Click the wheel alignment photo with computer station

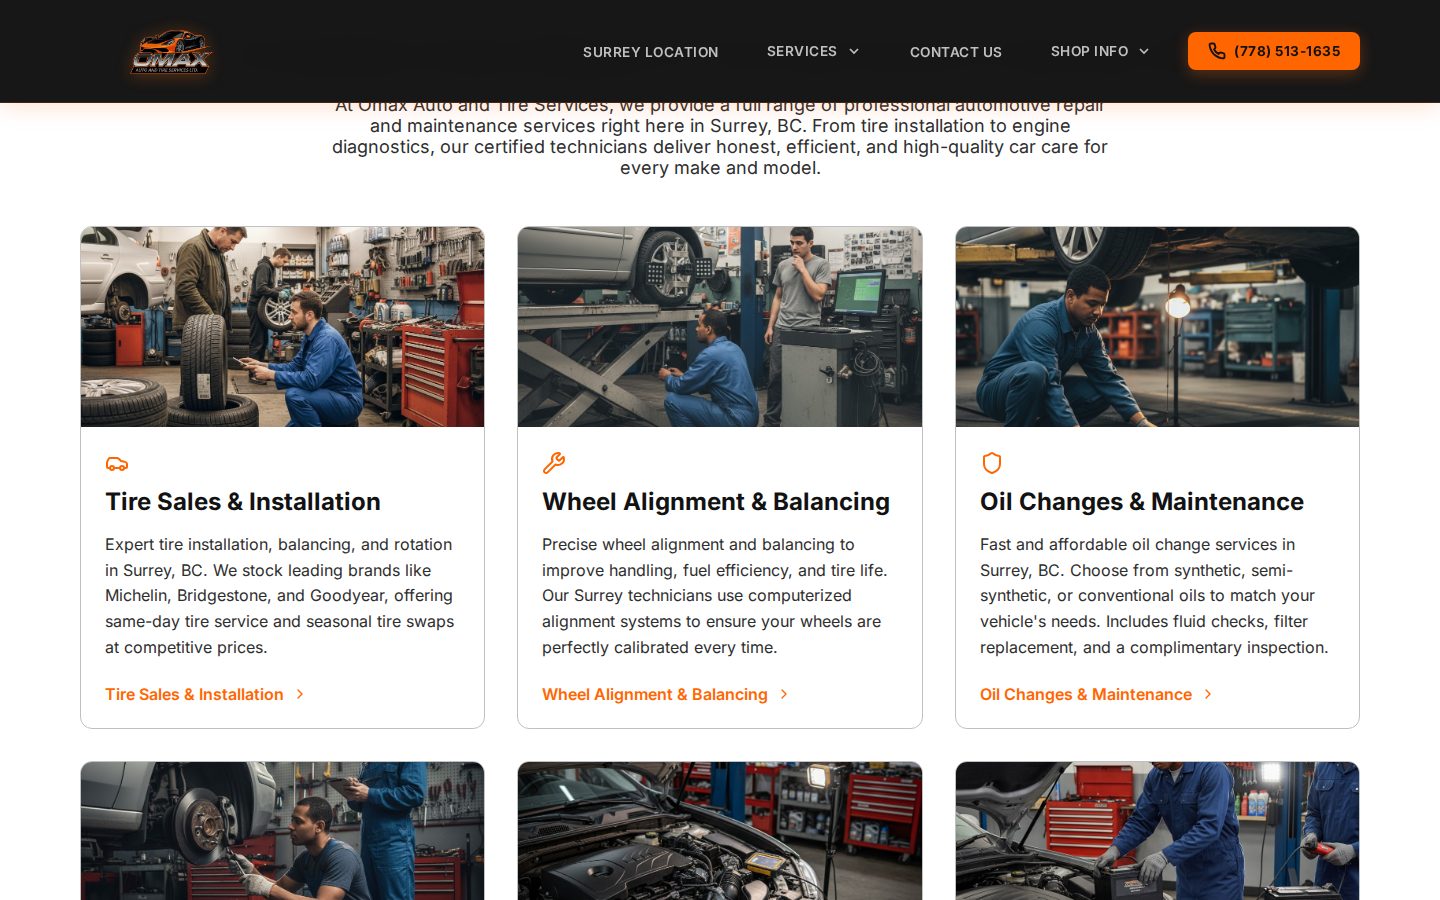point(720,327)
